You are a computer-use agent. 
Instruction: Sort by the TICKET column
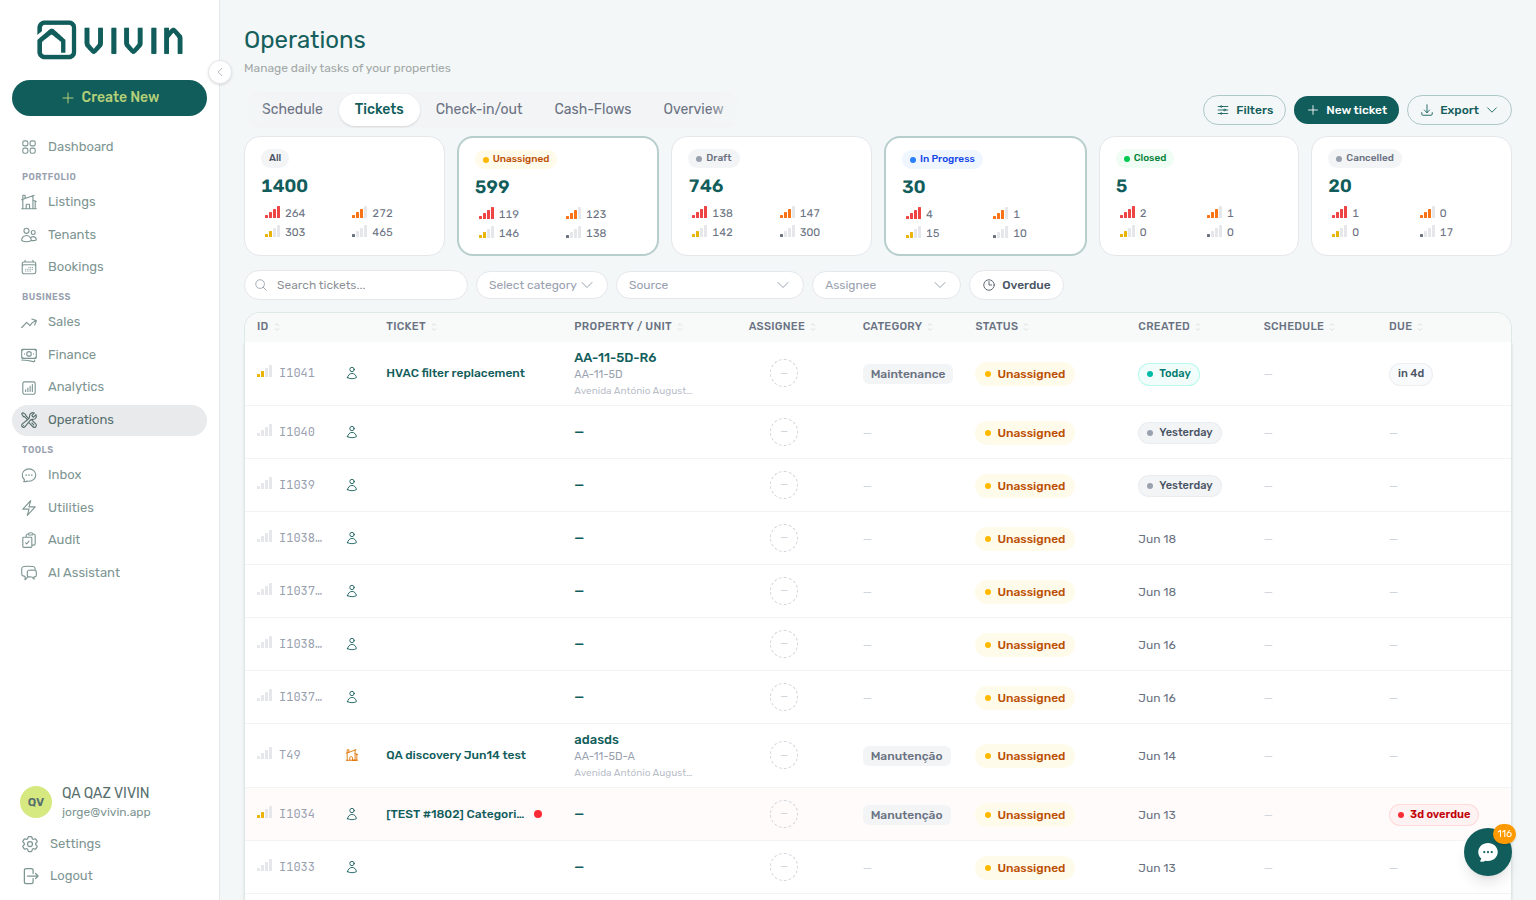(x=411, y=327)
